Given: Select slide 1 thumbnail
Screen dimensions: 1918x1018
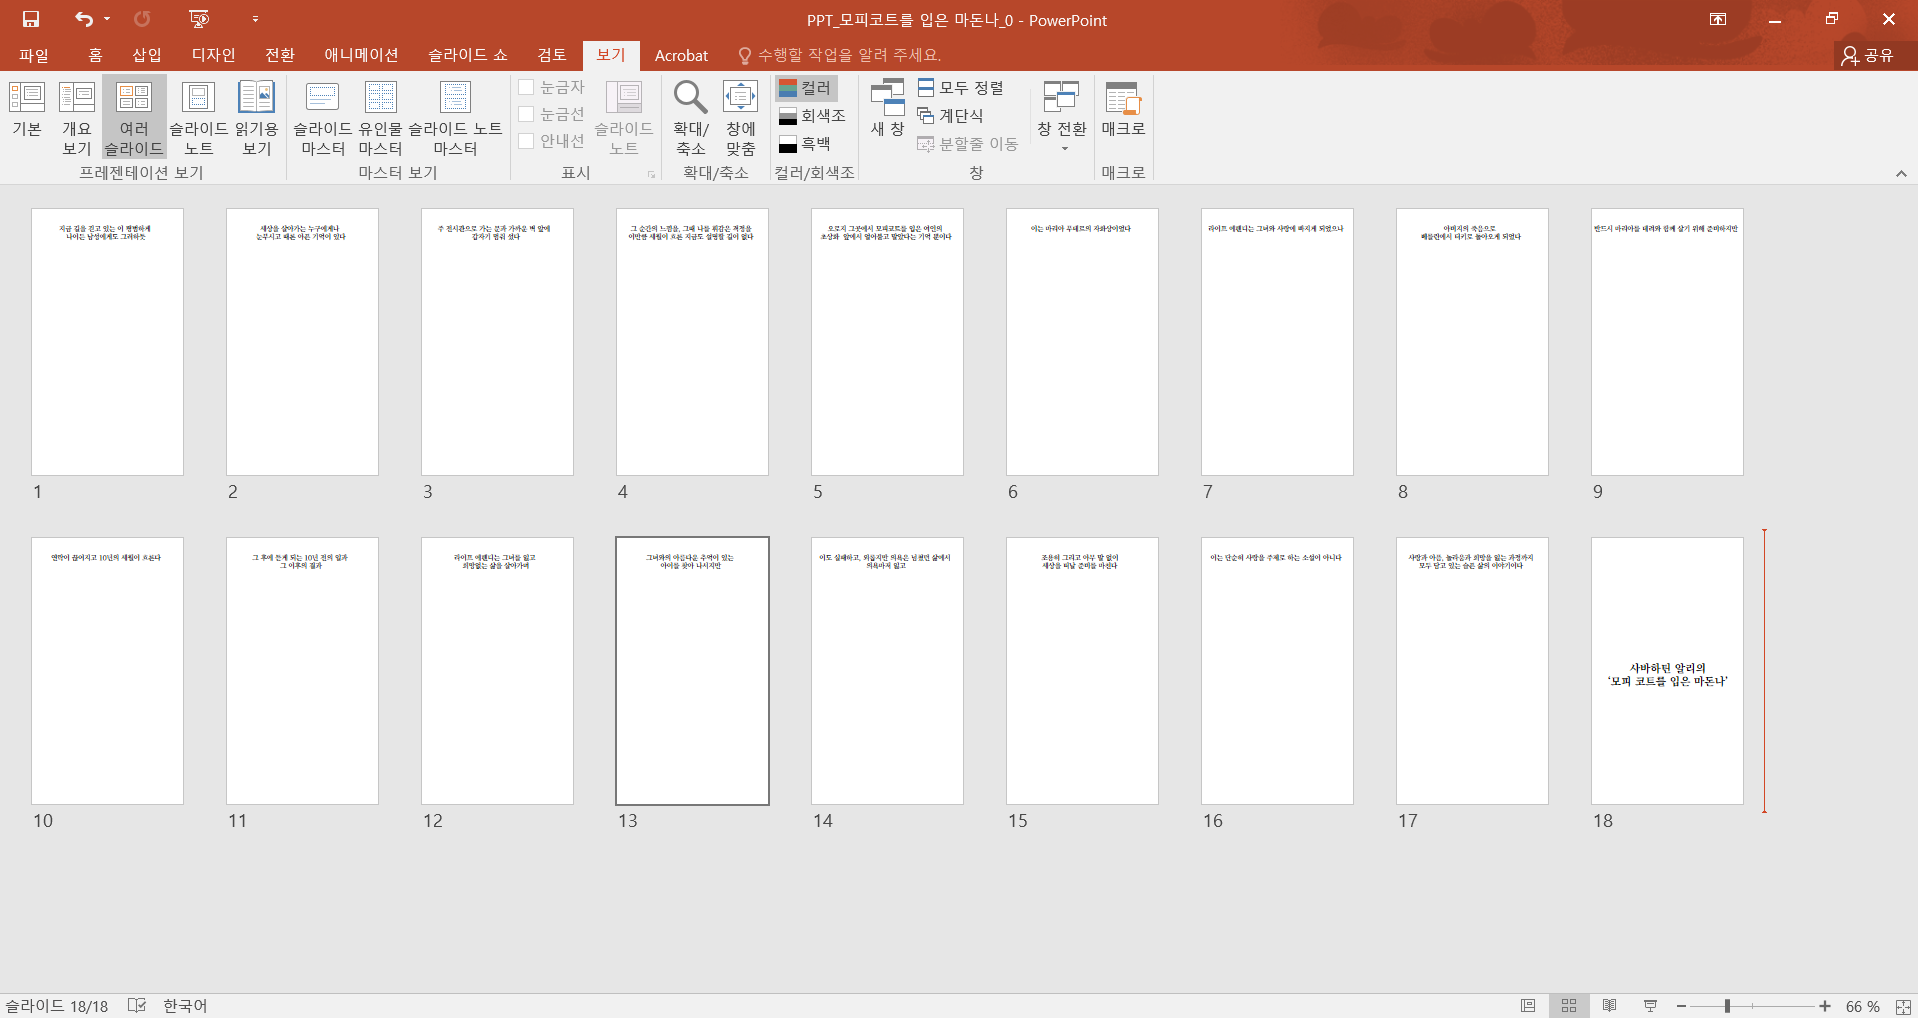Looking at the screenshot, I should tap(107, 342).
